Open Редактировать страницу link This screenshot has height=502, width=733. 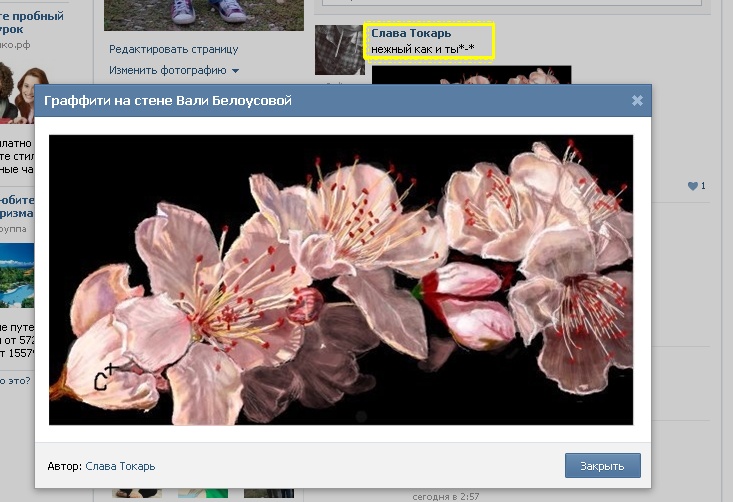pos(173,49)
